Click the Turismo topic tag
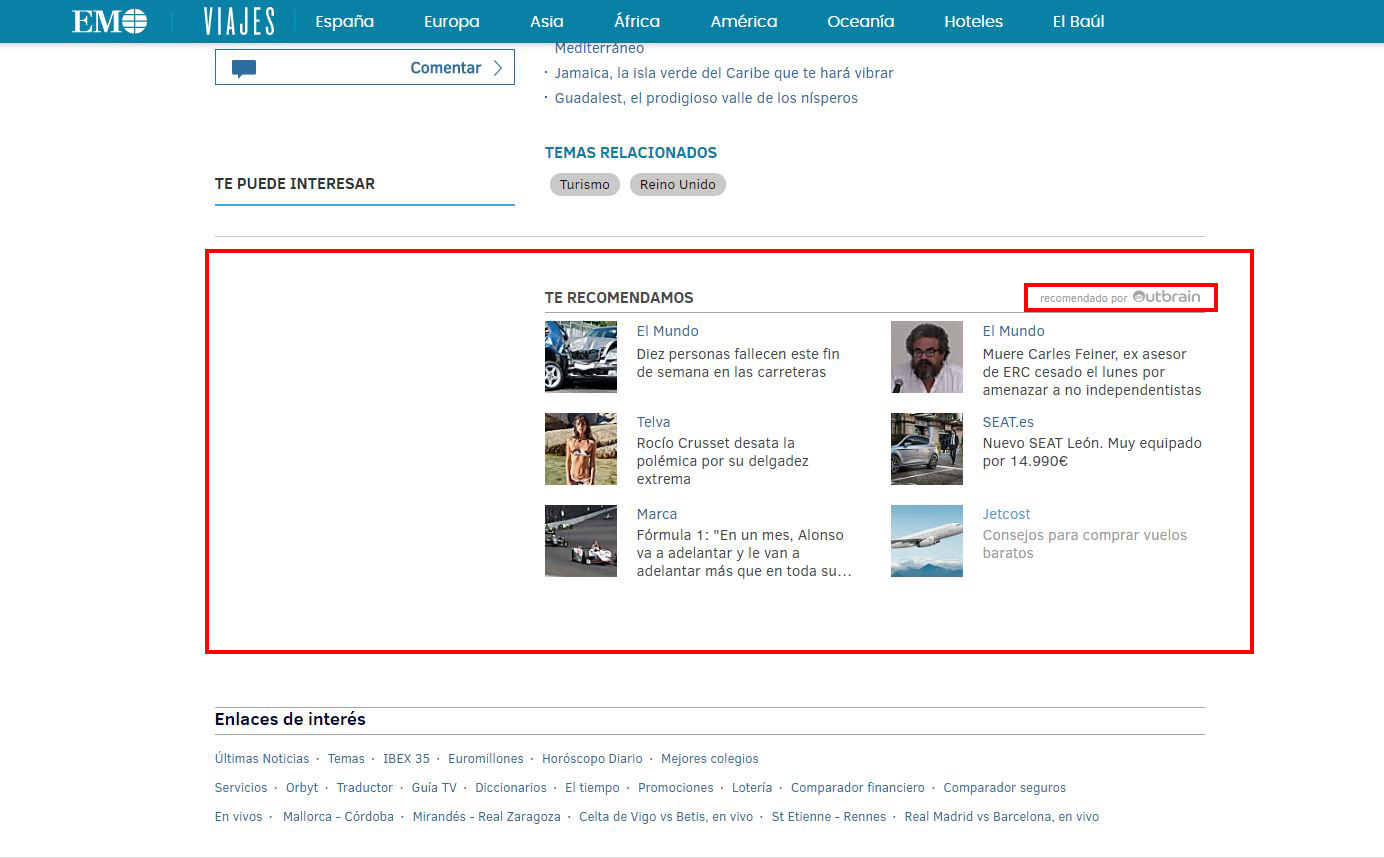The width and height of the screenshot is (1384, 858). point(585,184)
